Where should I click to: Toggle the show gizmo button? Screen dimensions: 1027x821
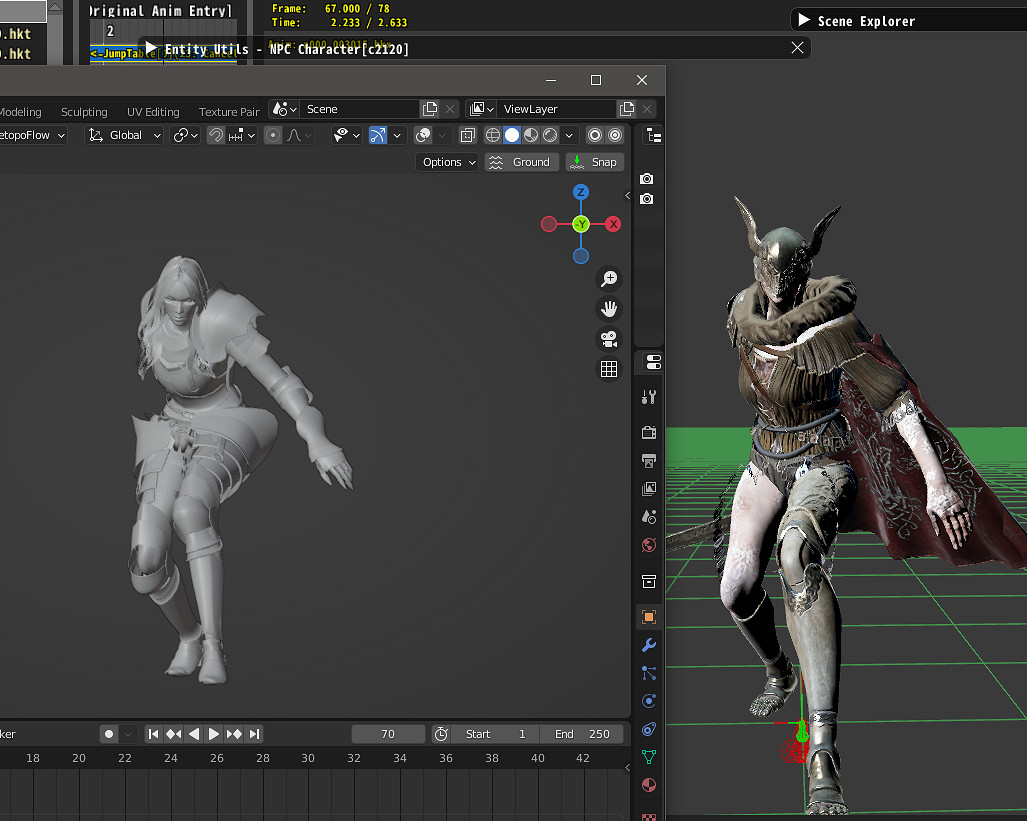click(x=378, y=135)
